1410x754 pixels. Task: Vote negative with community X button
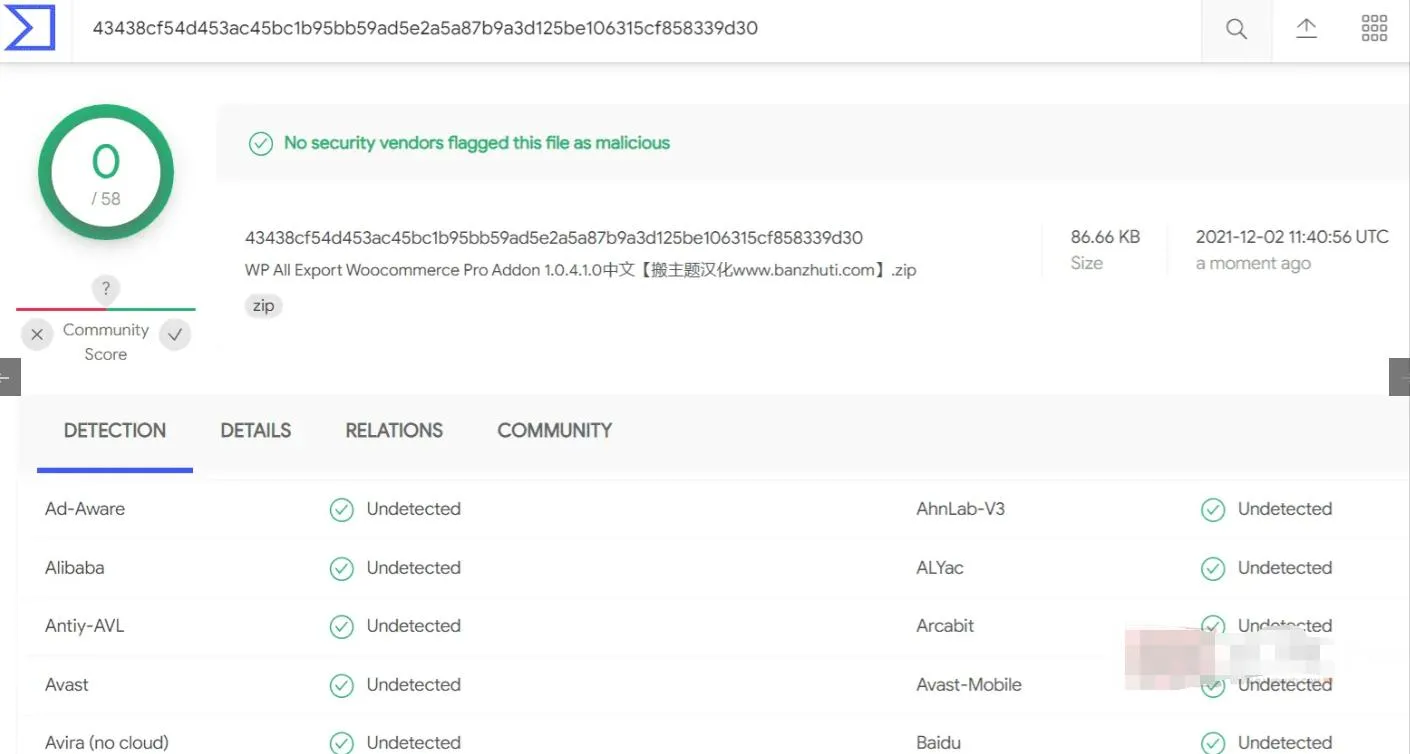coord(37,335)
